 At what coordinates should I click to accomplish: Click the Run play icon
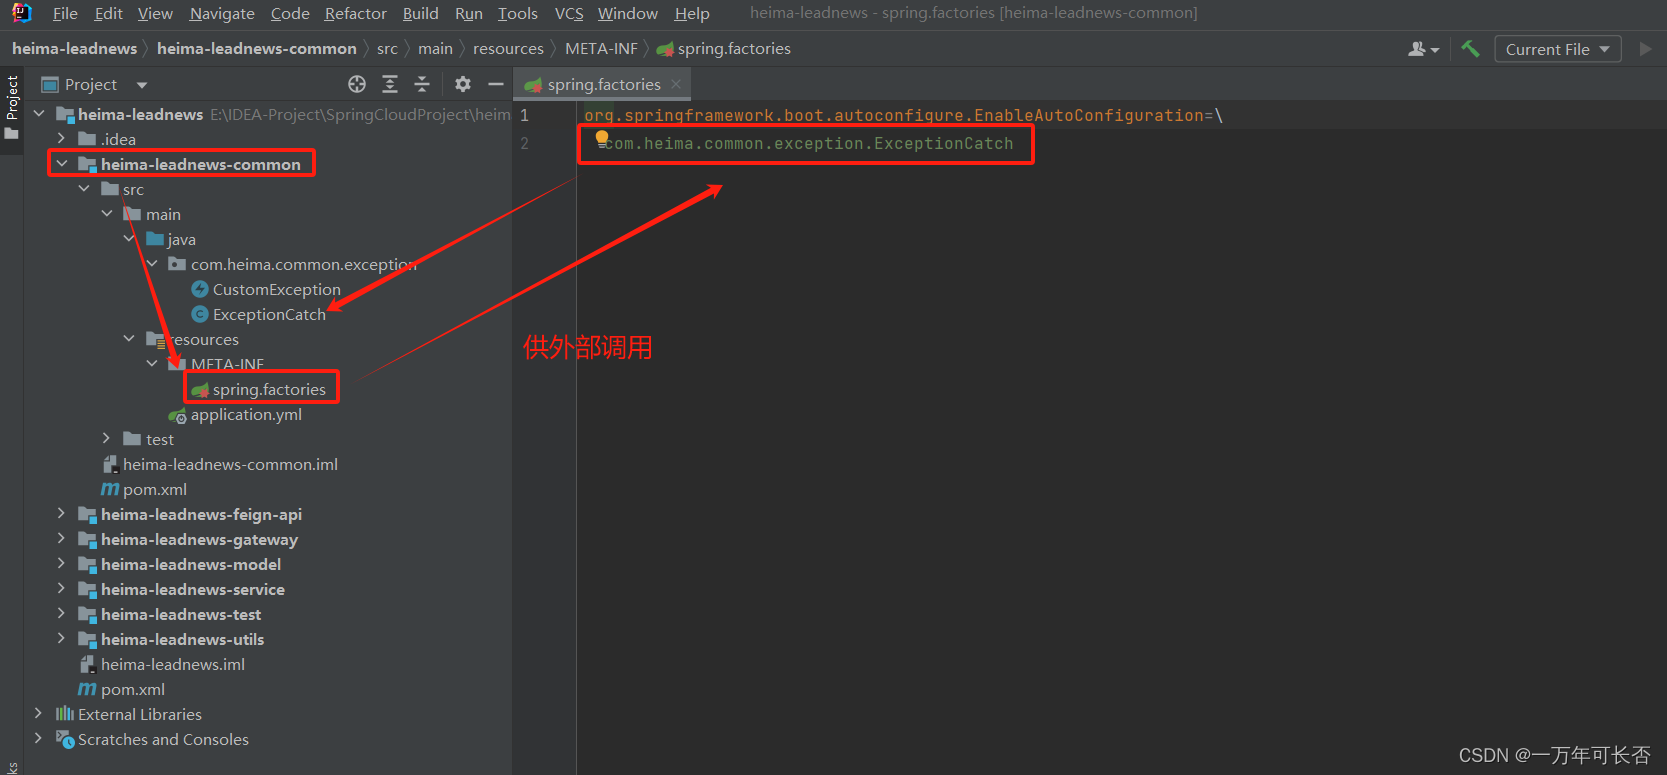[1645, 48]
